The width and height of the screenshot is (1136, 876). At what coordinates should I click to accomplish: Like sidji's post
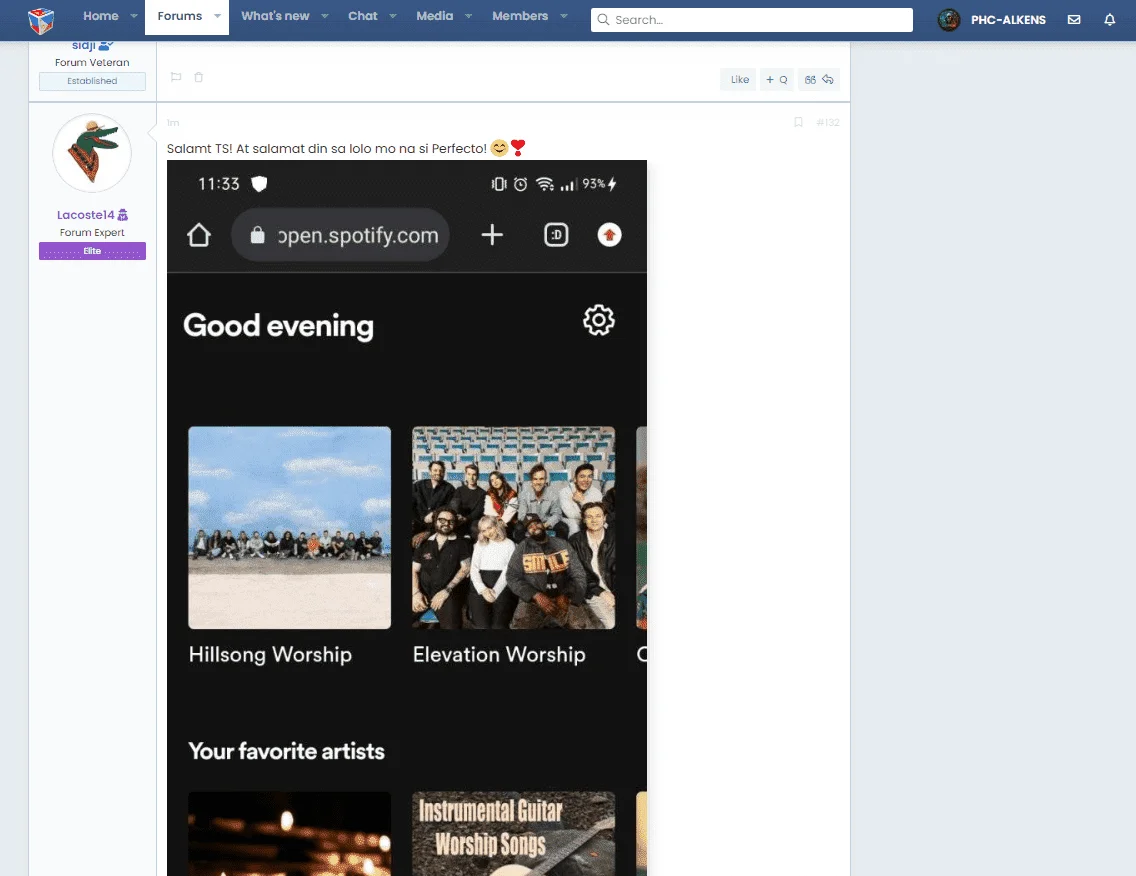point(739,80)
